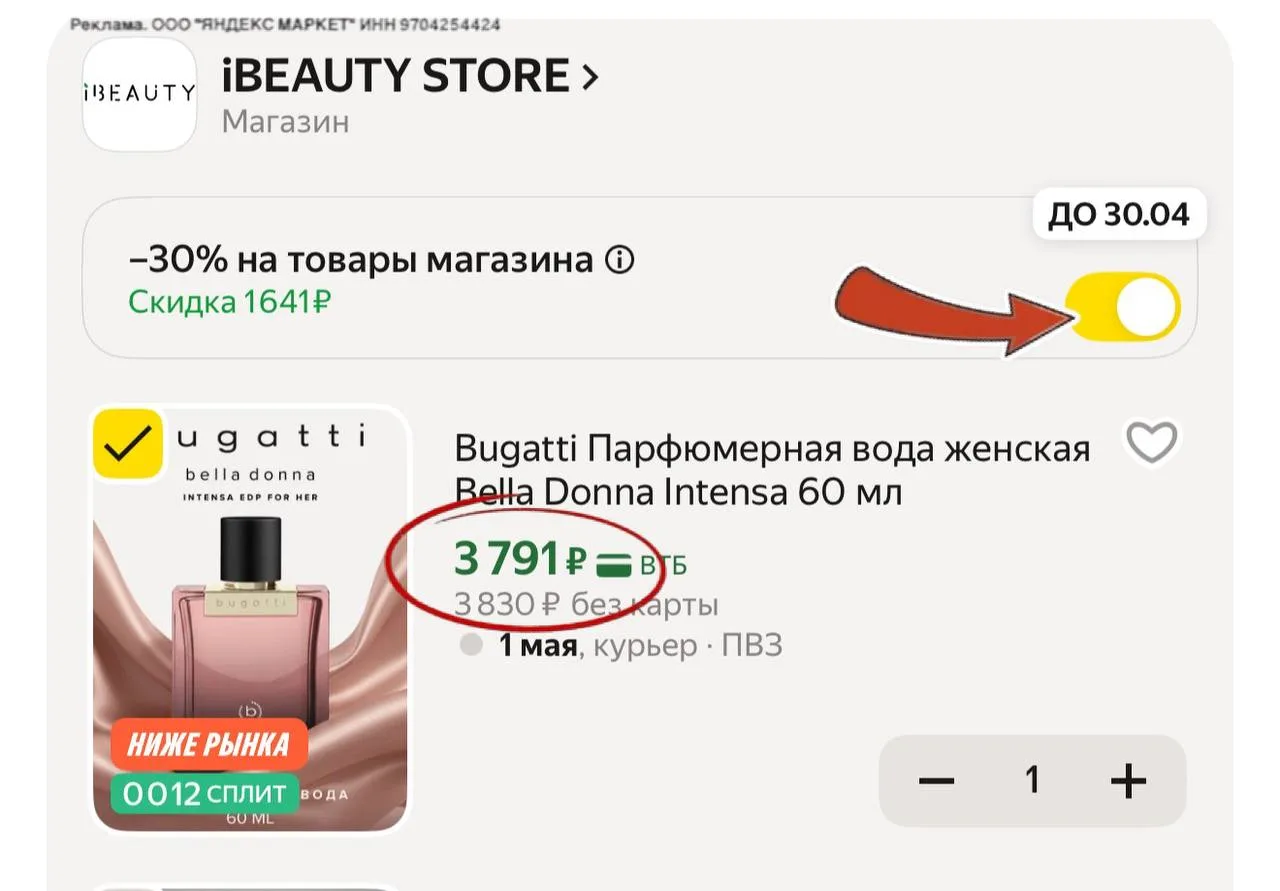
Task: Click the 3 830 ₽ без карты price text
Action: pos(586,604)
